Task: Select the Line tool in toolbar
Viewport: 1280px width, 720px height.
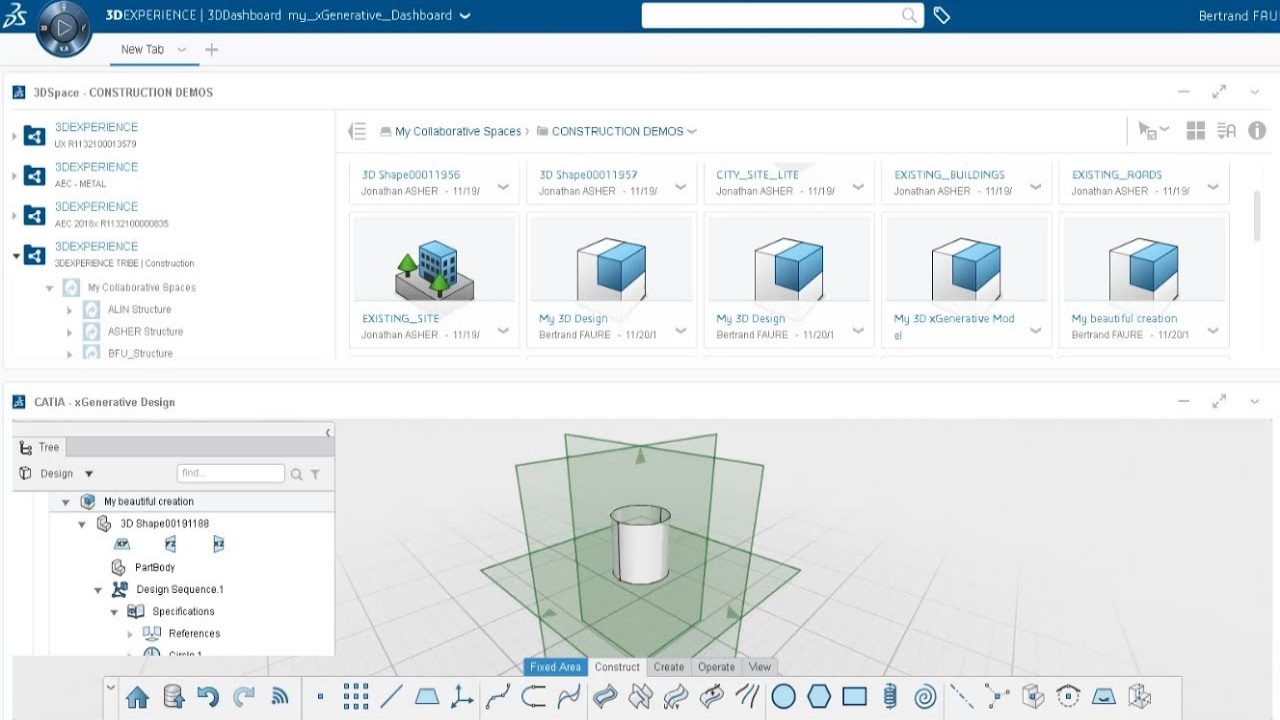Action: click(391, 697)
